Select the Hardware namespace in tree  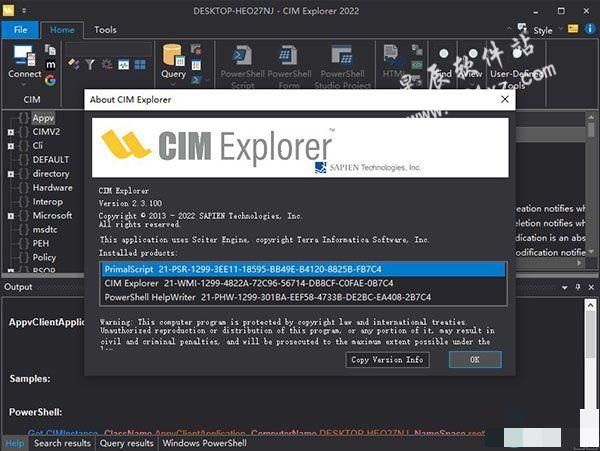click(52, 187)
